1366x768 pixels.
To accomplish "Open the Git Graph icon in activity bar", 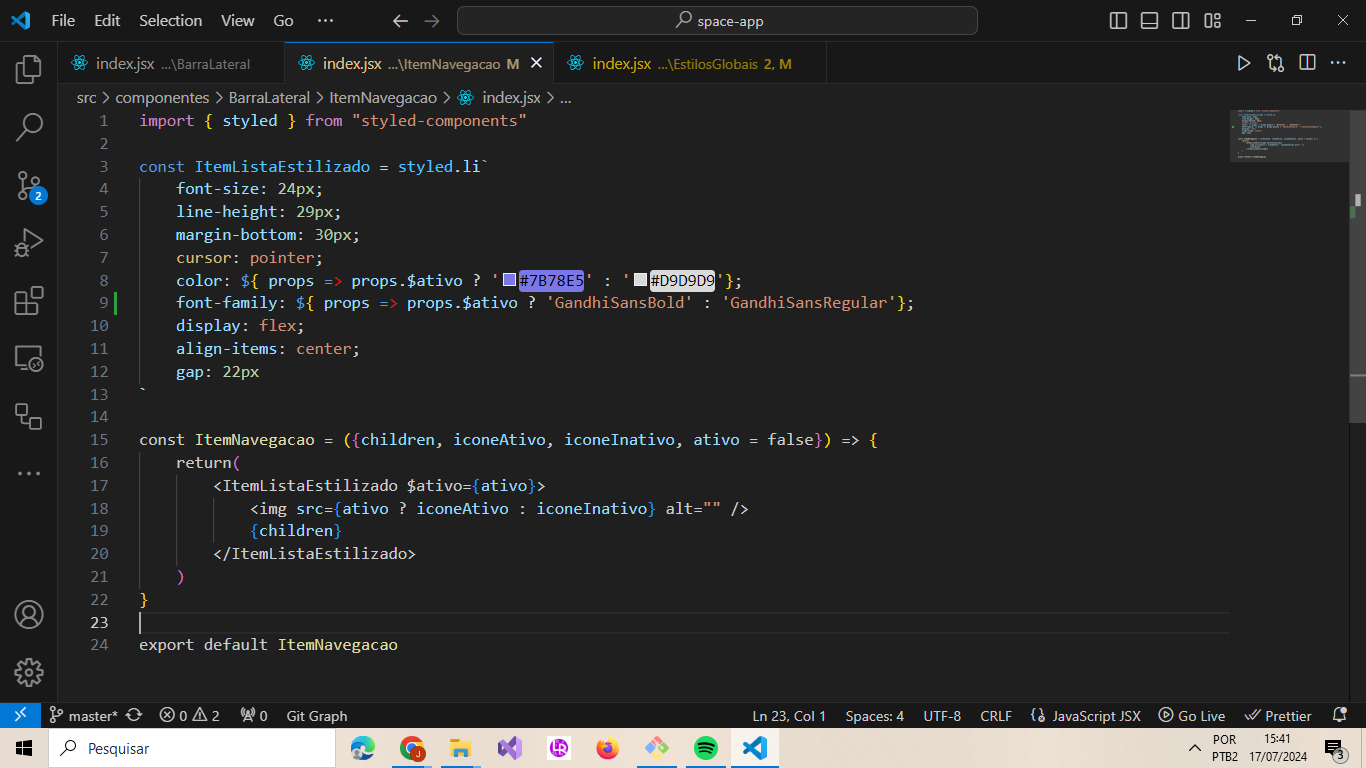I will tap(29, 417).
